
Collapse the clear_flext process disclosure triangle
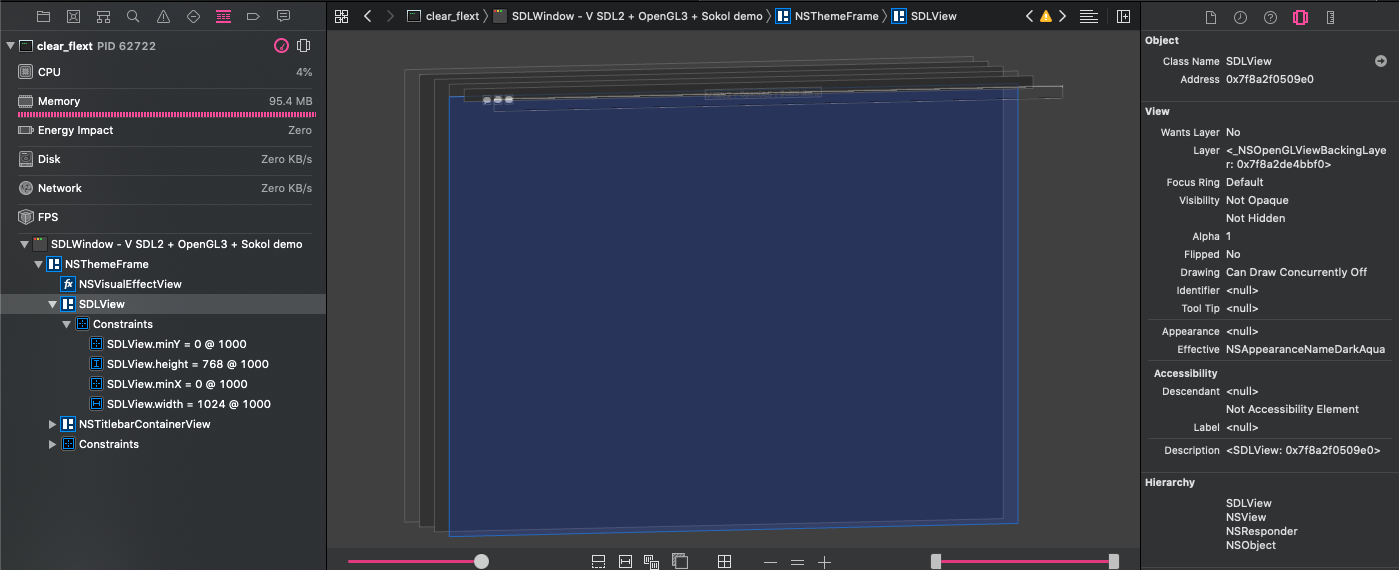[x=10, y=46]
